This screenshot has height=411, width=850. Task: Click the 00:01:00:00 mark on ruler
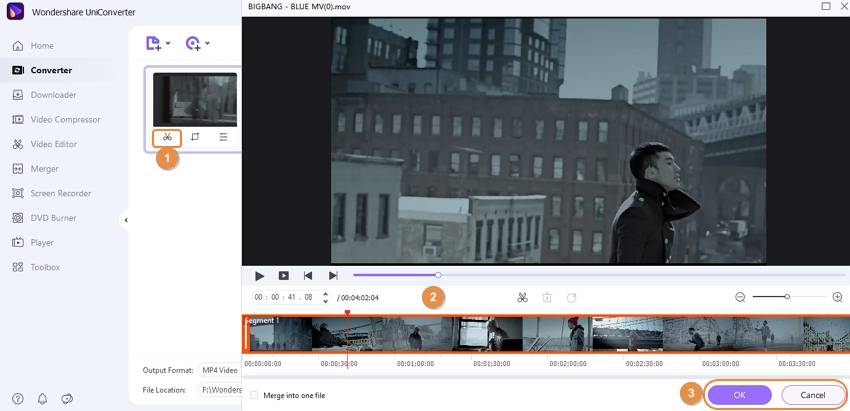415,364
